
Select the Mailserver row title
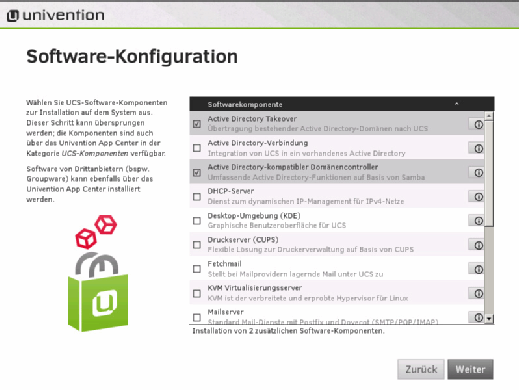click(225, 312)
